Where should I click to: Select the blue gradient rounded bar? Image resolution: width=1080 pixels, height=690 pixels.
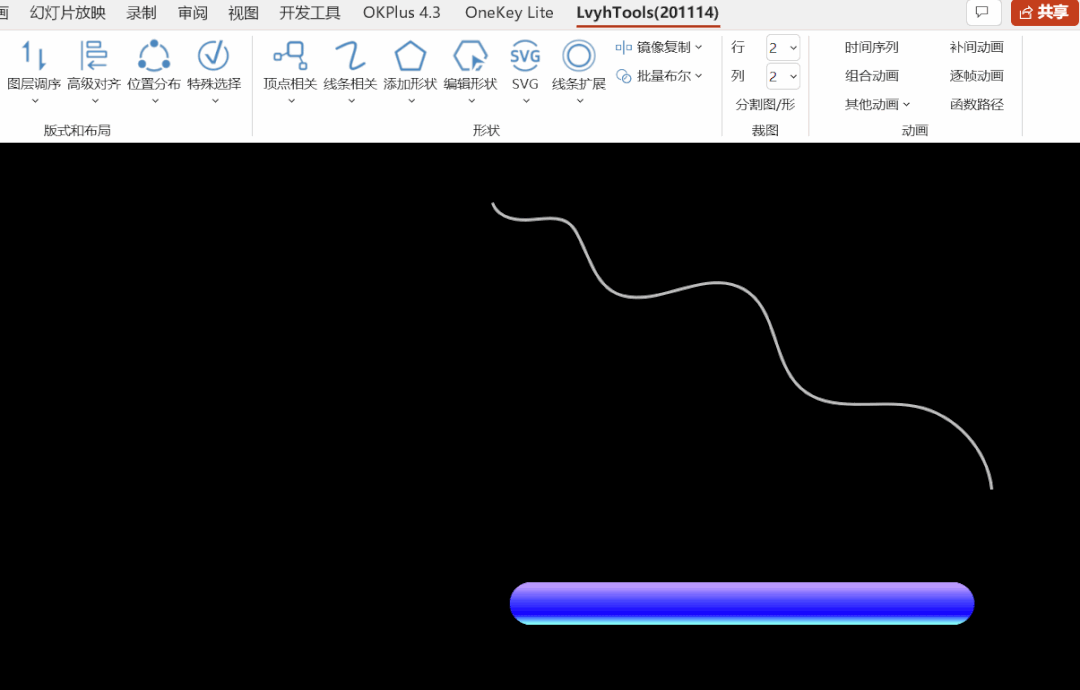[x=742, y=603]
